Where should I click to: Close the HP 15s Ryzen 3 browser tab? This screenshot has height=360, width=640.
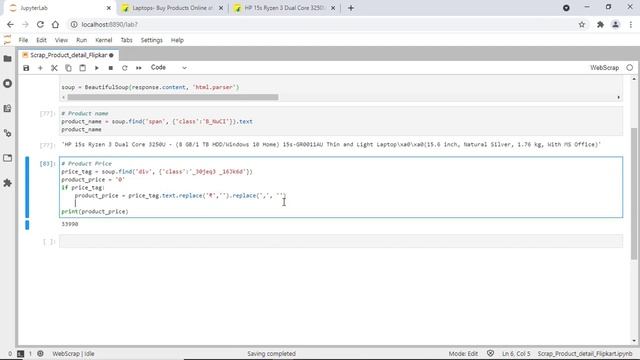333,8
